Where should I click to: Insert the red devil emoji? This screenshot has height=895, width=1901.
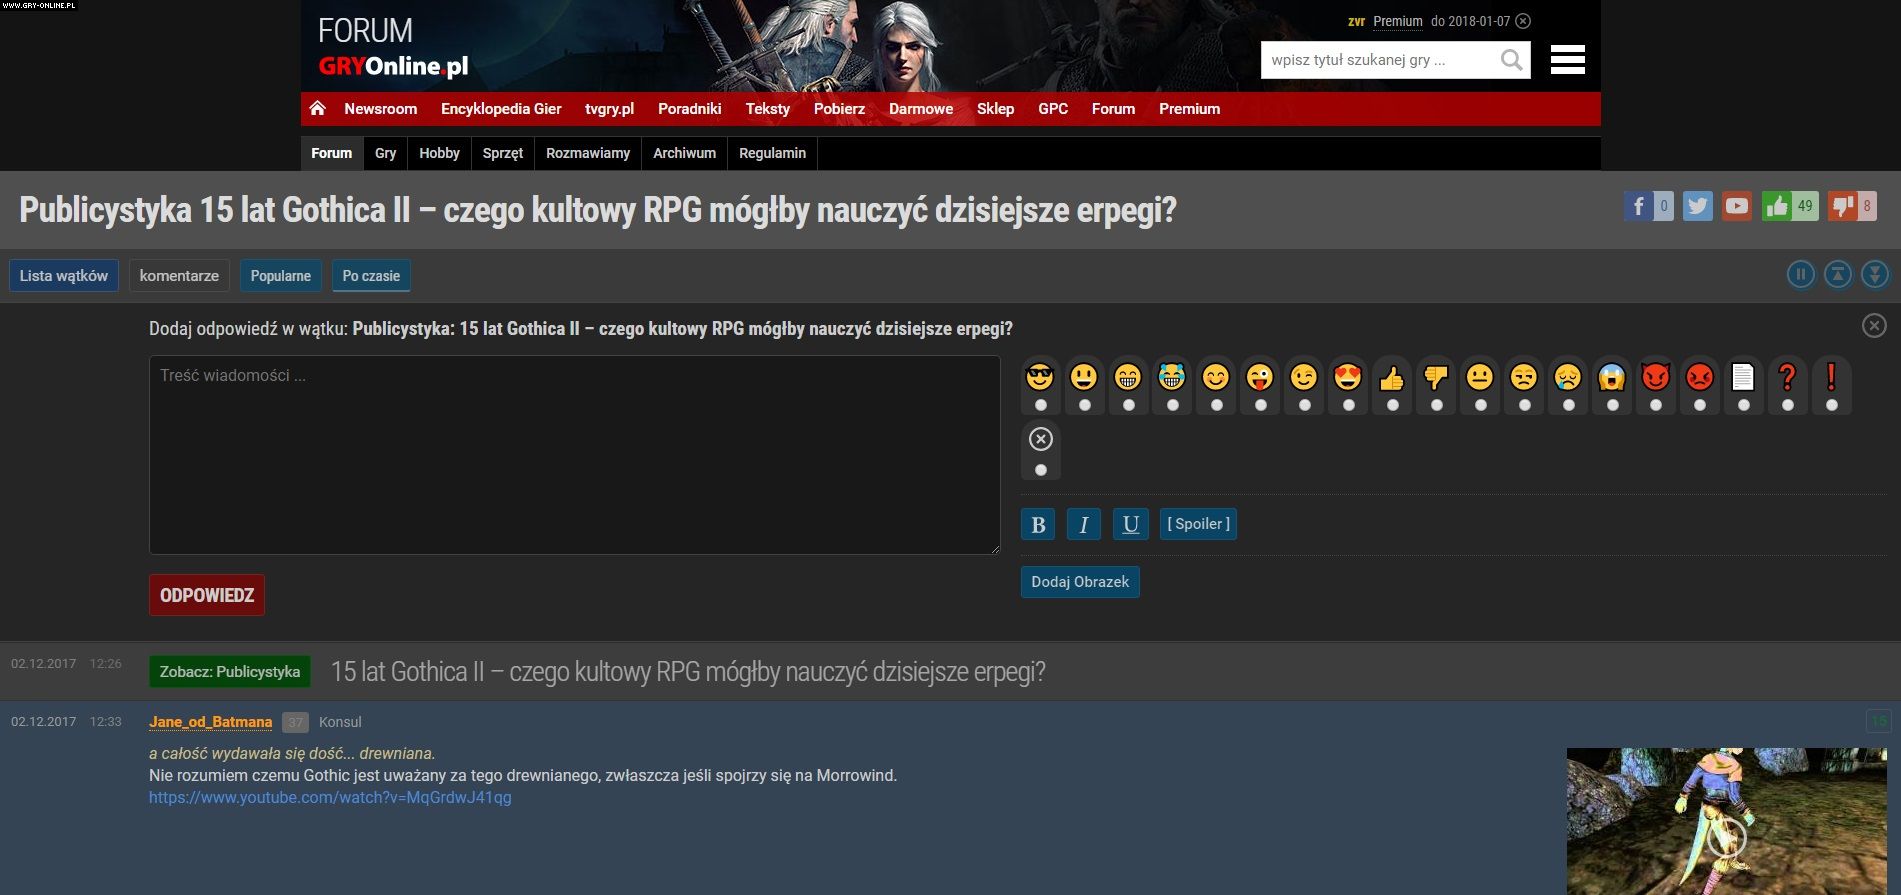(x=1656, y=377)
